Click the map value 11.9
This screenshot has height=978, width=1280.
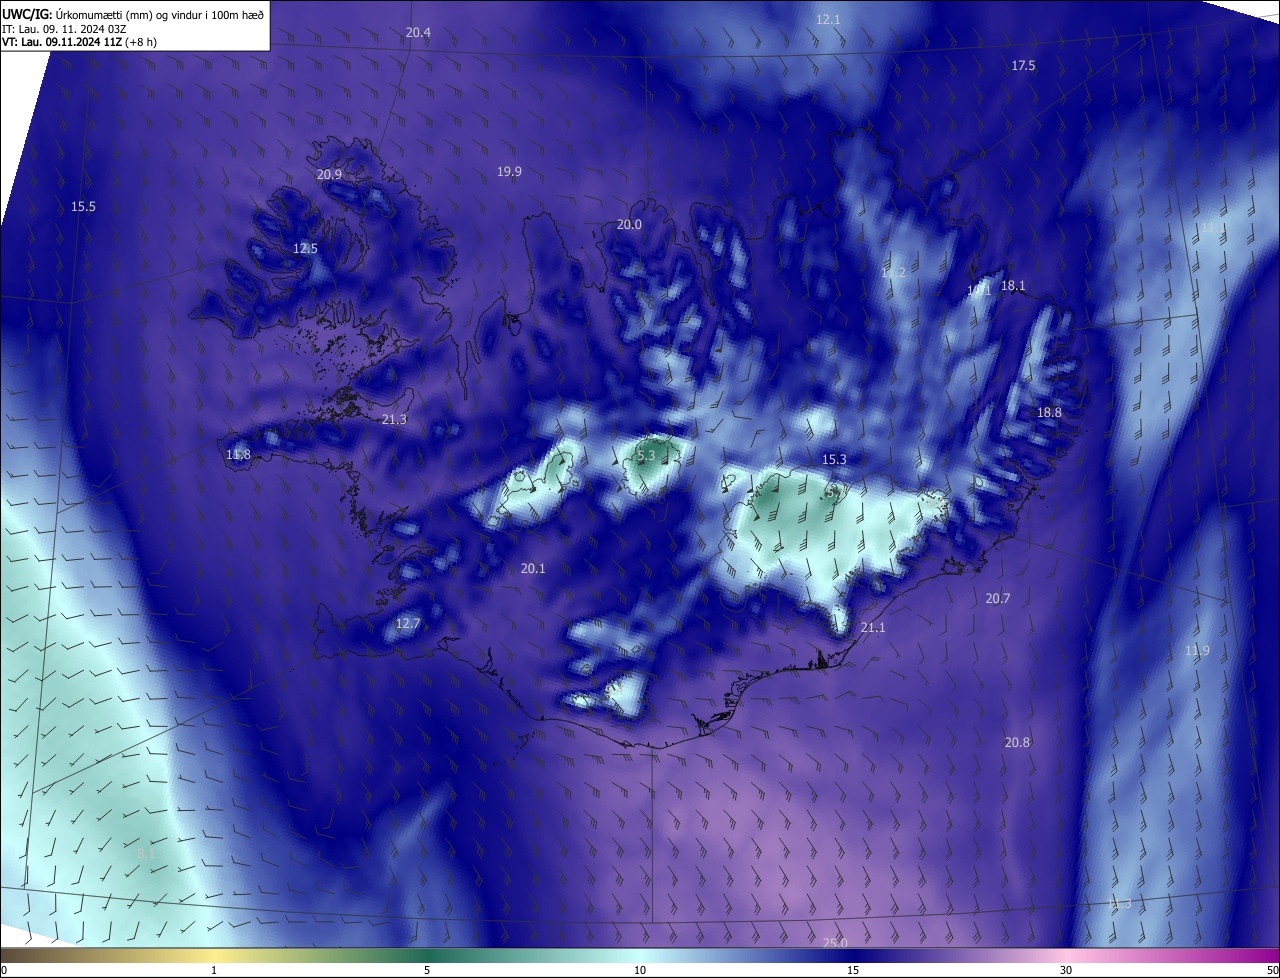click(1197, 651)
